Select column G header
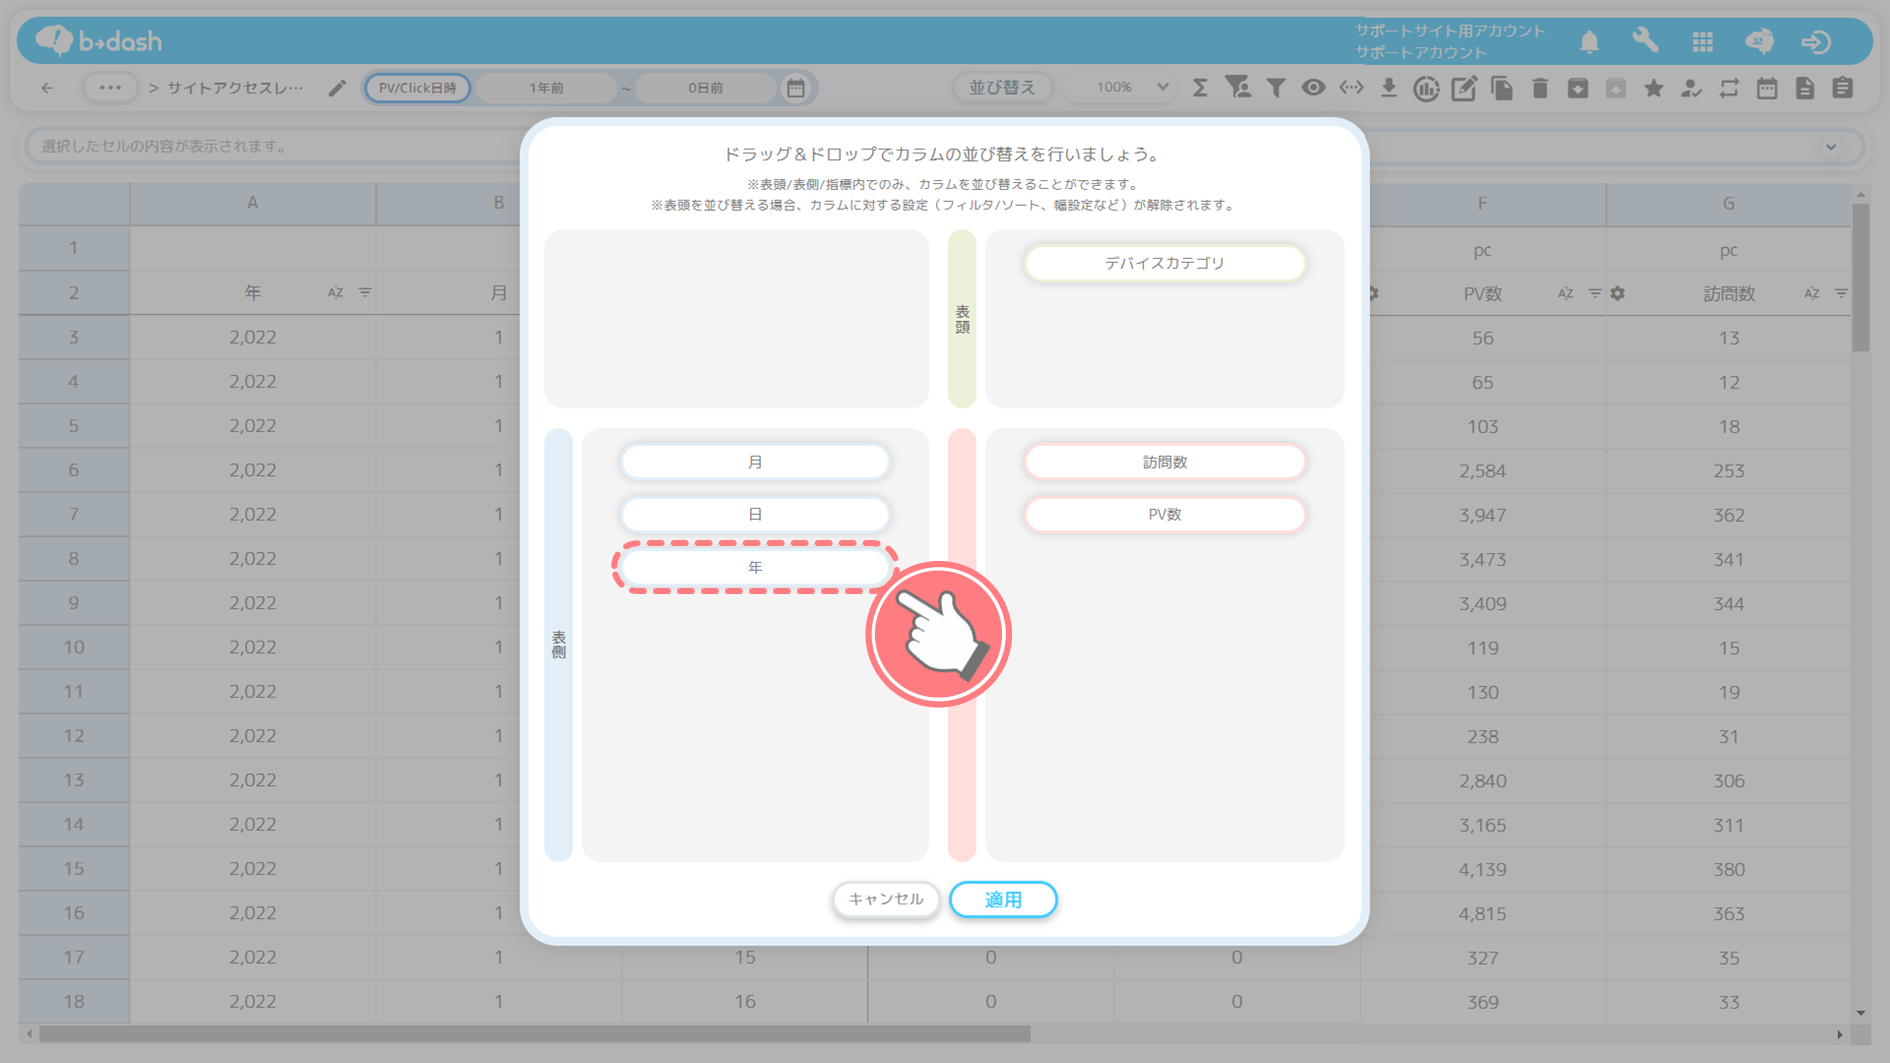 (x=1729, y=203)
